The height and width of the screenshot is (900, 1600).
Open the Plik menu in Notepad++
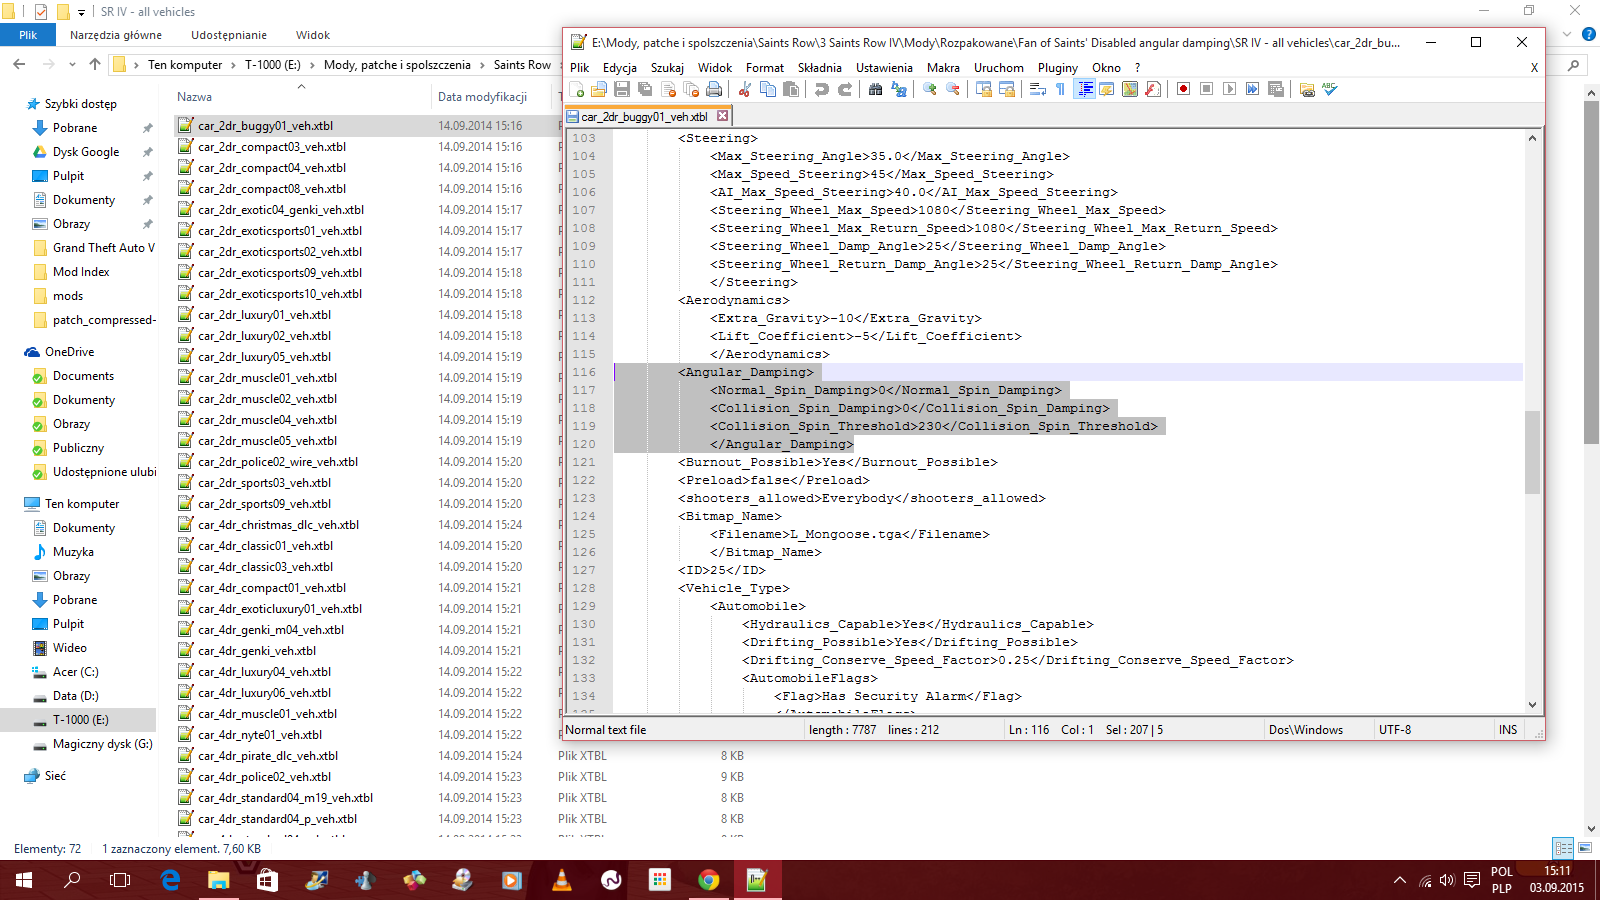coord(580,68)
